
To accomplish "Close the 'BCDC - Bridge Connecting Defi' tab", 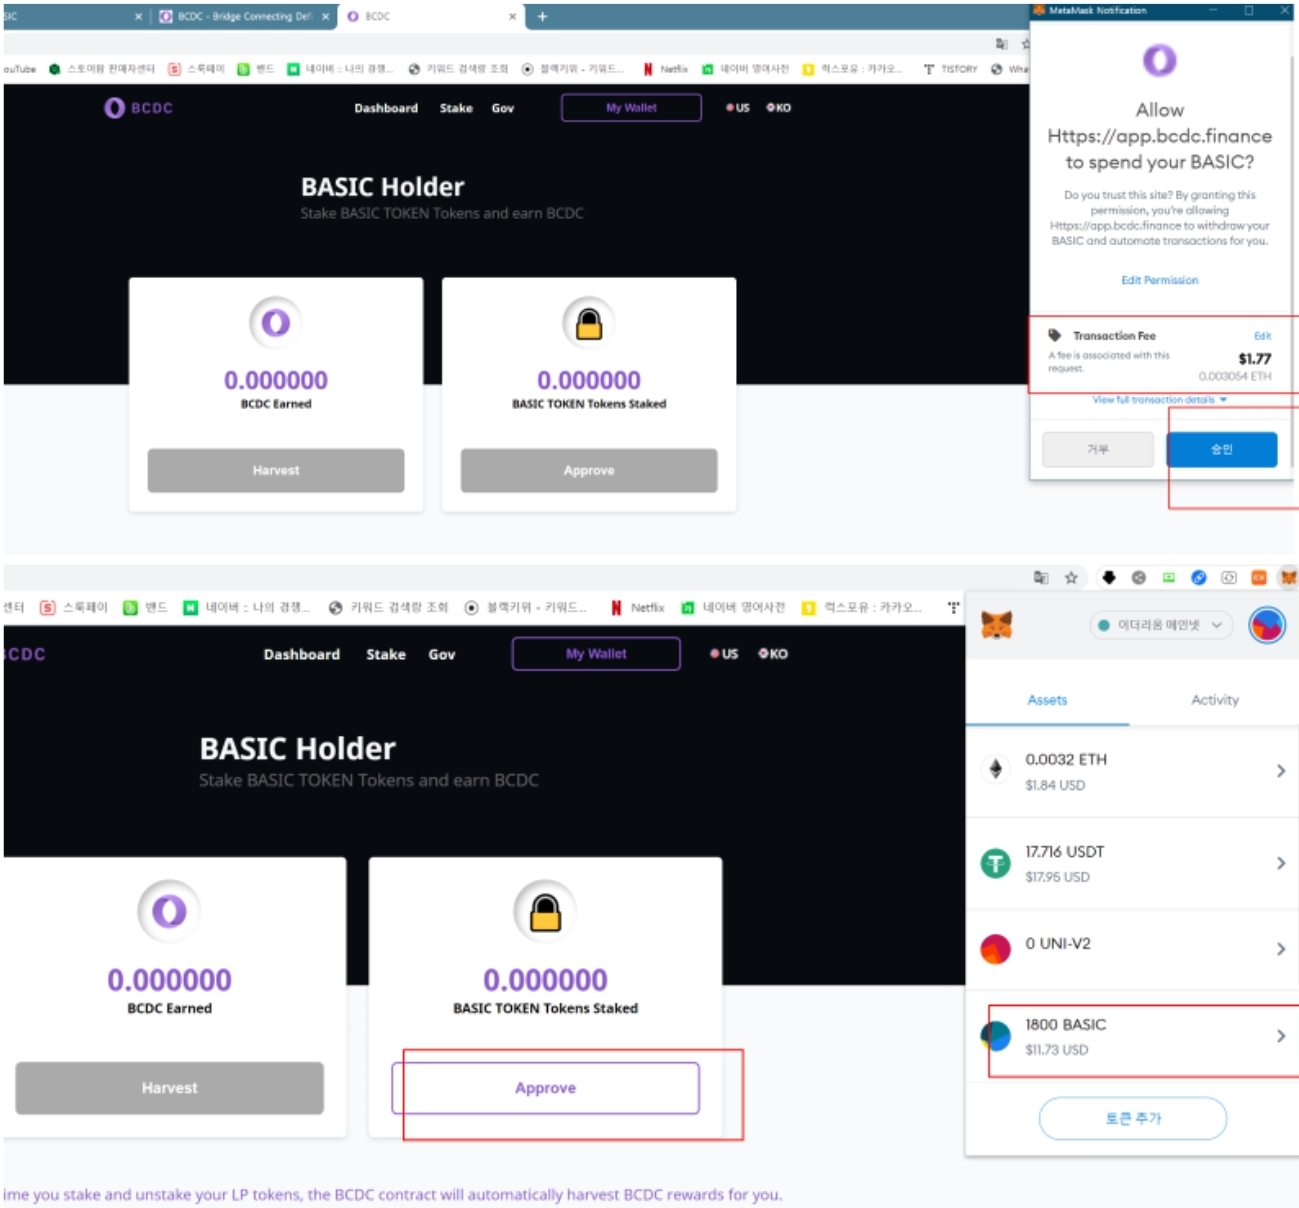I will point(325,16).
